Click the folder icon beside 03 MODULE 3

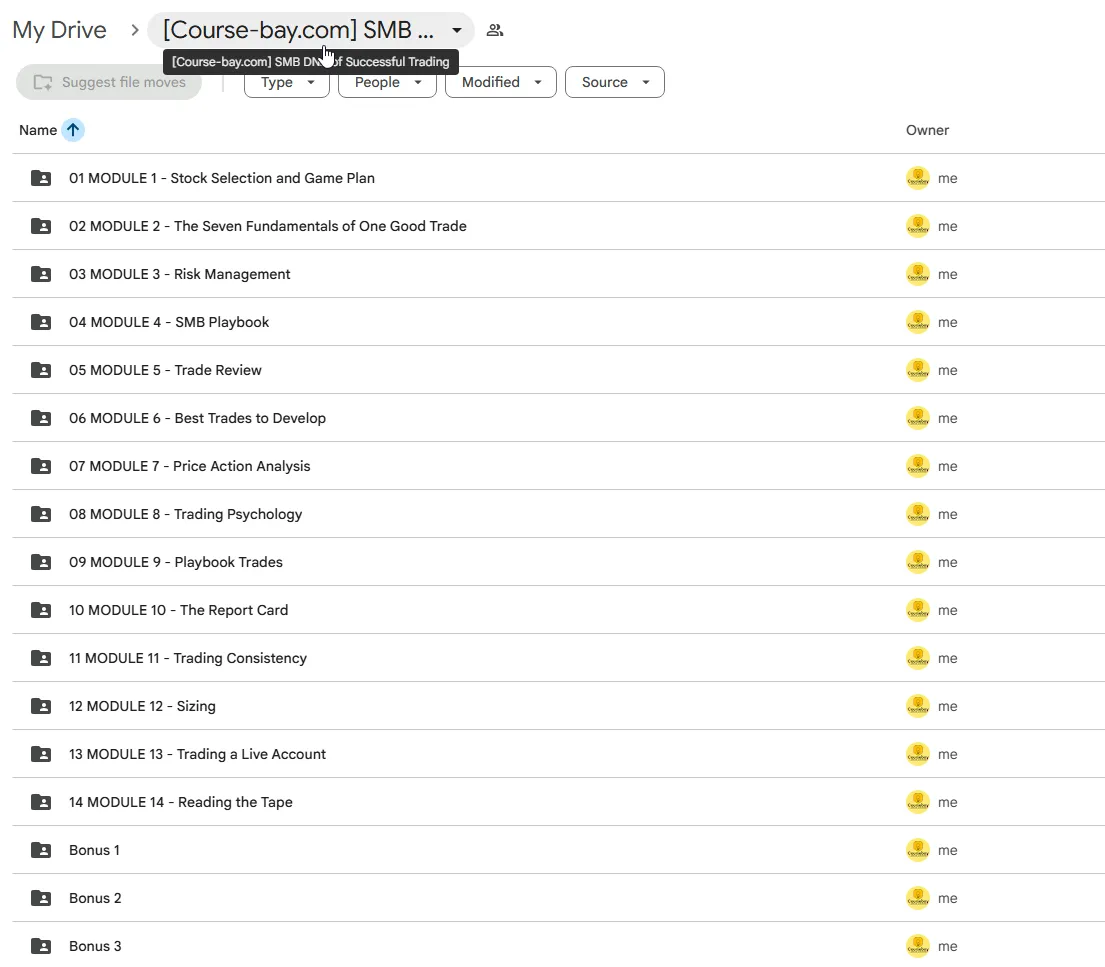[41, 274]
